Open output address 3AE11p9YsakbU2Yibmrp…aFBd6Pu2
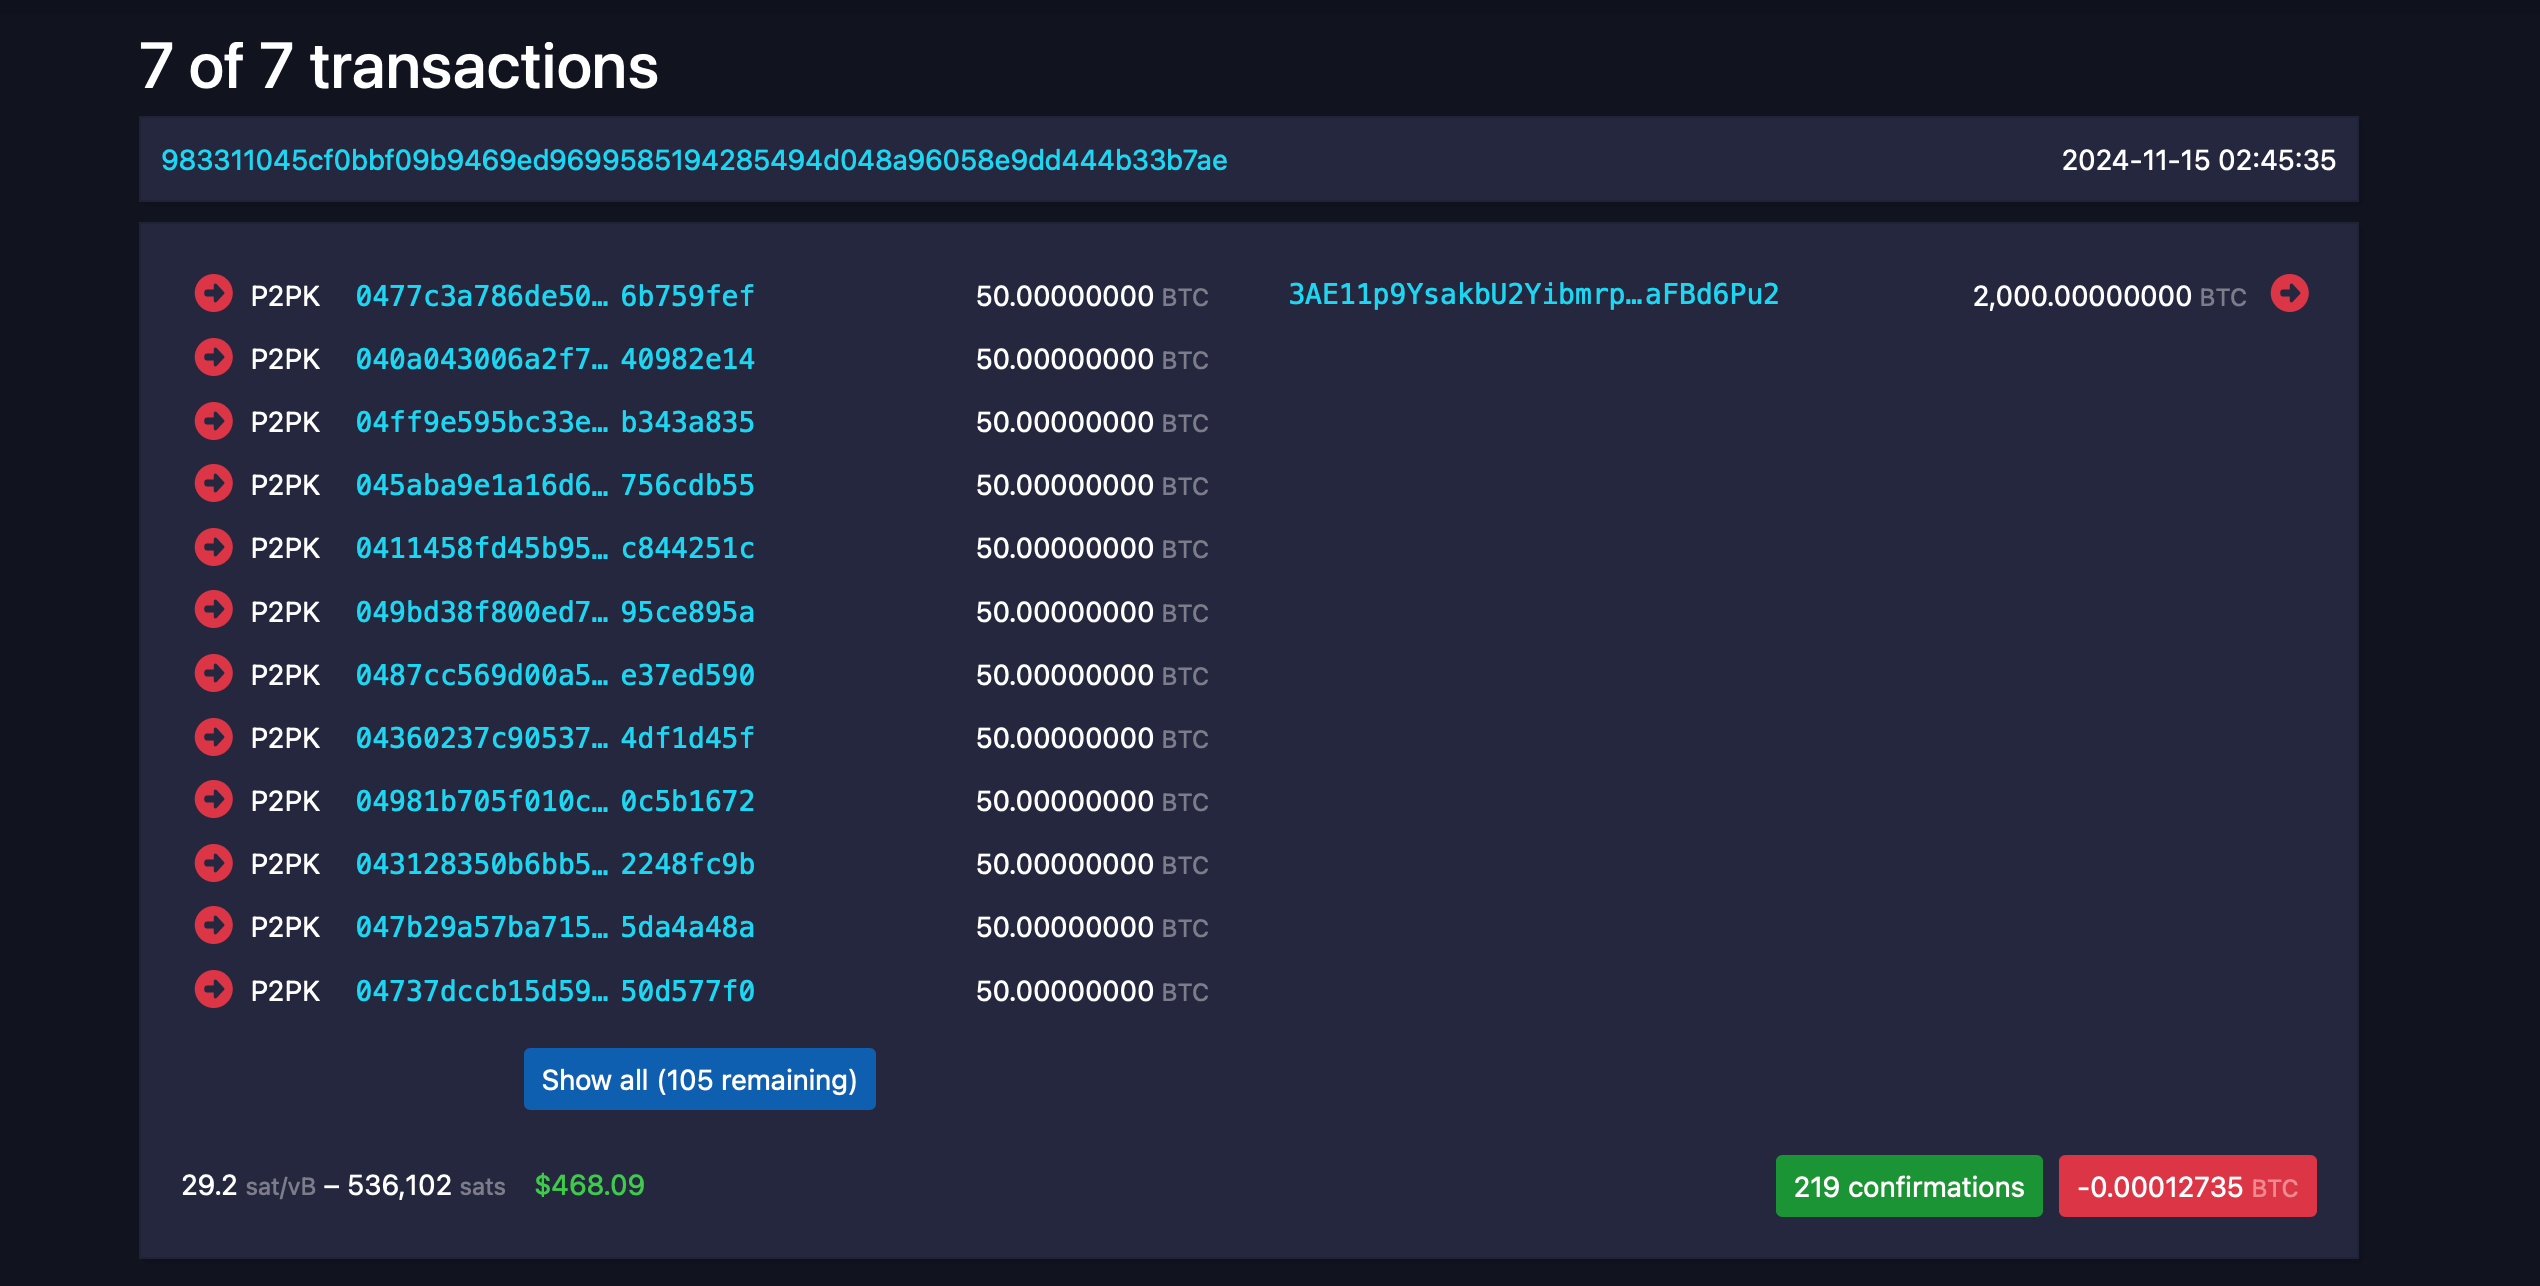 point(1533,294)
